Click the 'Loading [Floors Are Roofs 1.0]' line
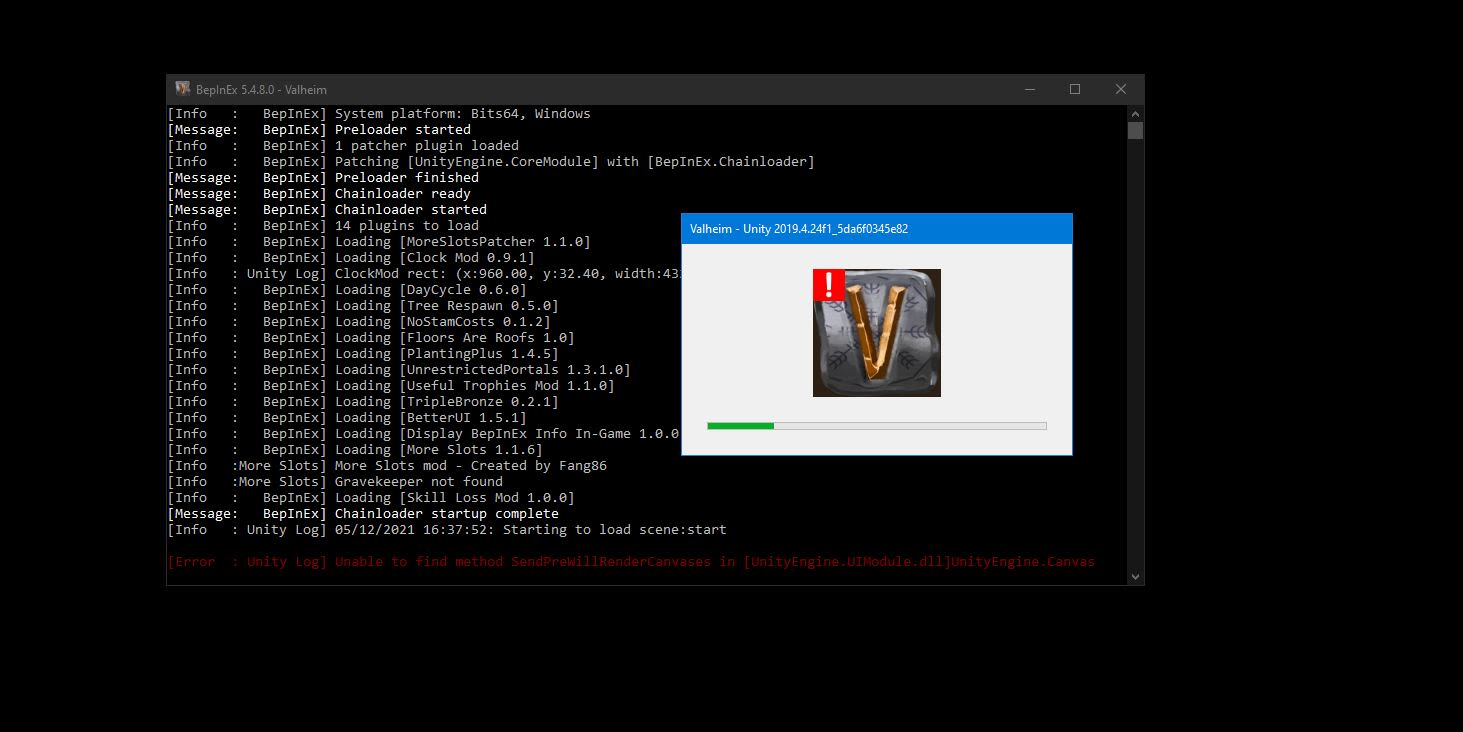 [371, 338]
